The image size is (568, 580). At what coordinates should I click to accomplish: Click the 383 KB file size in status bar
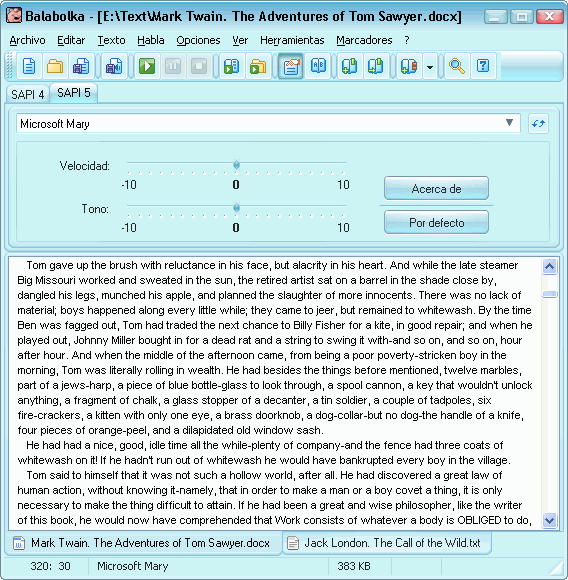click(354, 566)
